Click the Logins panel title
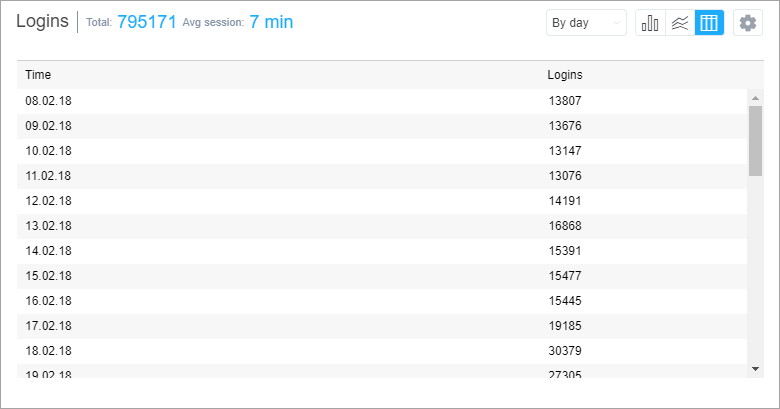Screen dimensions: 780x409 pos(42,21)
